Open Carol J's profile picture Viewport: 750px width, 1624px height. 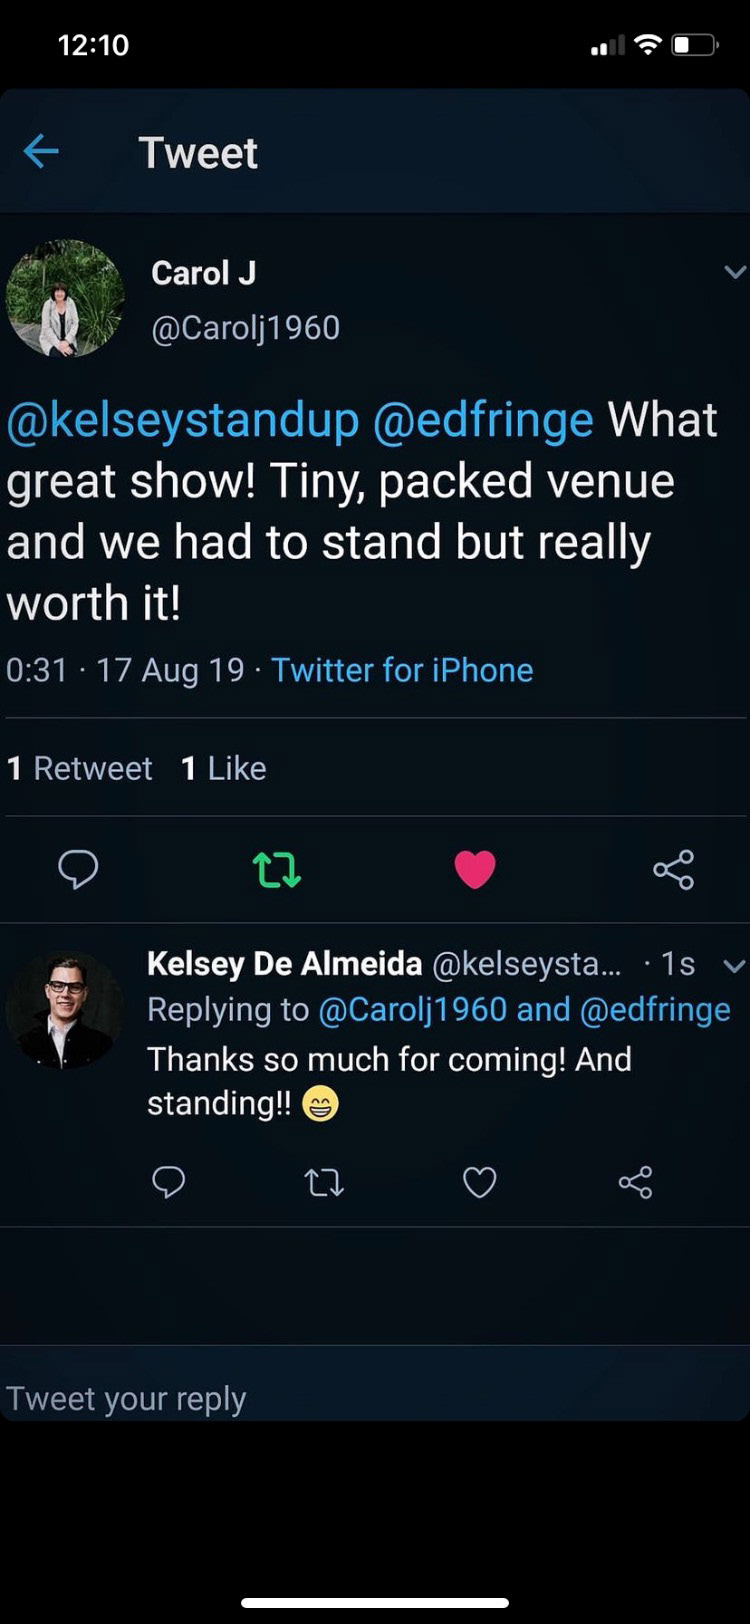(65, 298)
